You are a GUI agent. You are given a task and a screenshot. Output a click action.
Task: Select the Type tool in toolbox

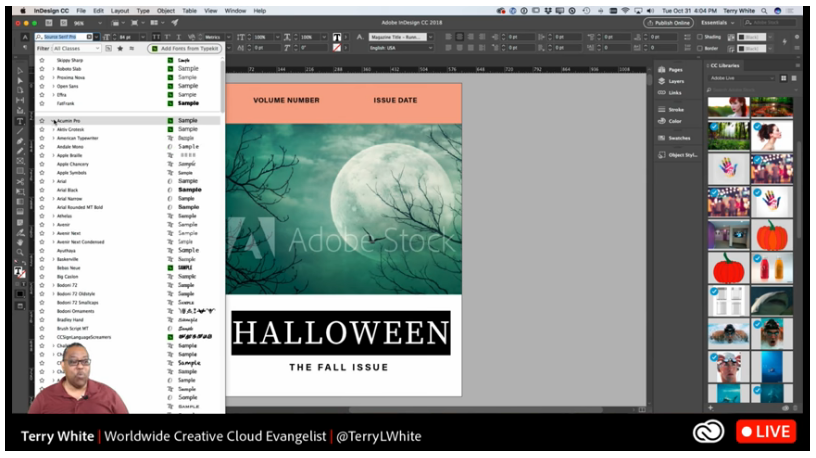click(x=20, y=121)
